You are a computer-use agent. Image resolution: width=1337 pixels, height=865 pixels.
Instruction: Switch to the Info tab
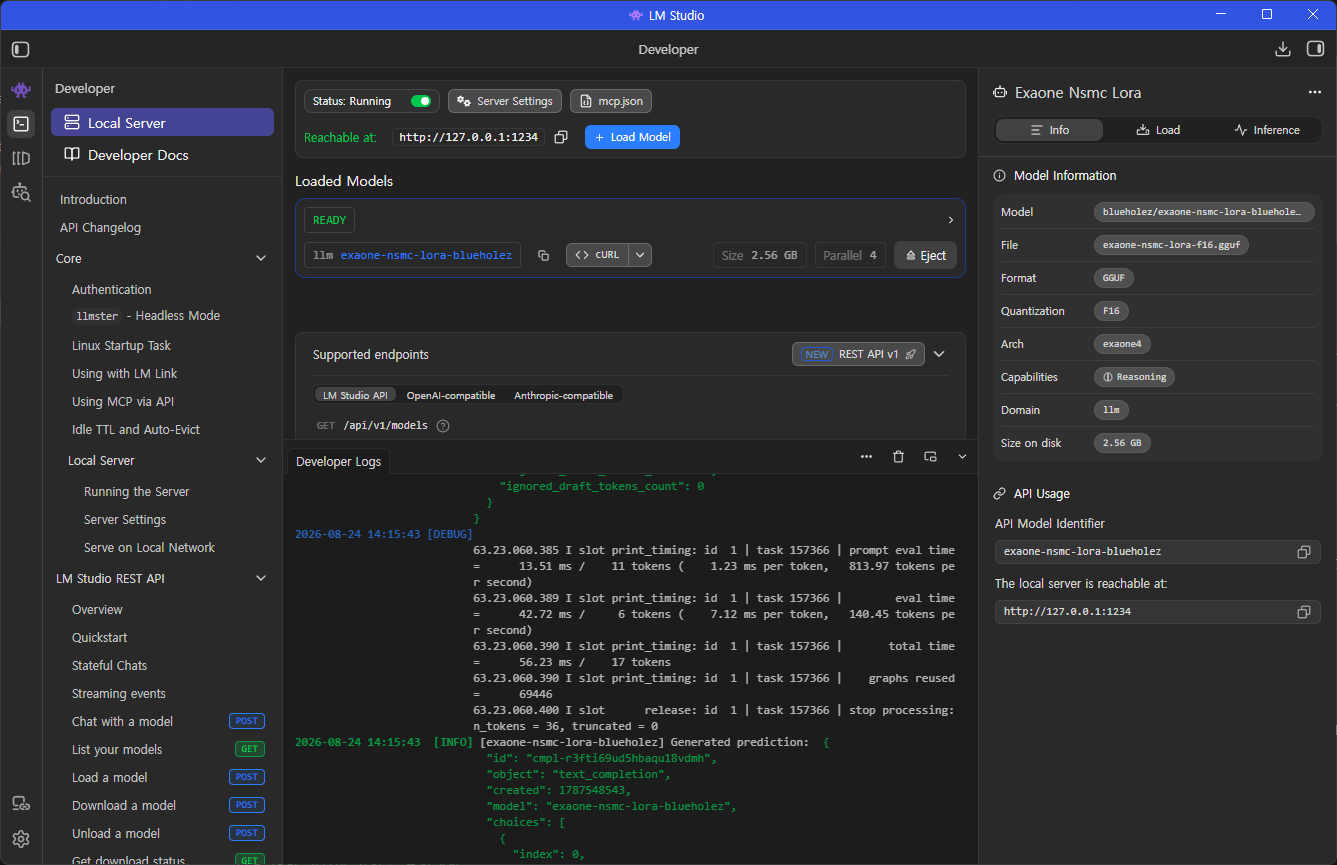click(x=1049, y=130)
